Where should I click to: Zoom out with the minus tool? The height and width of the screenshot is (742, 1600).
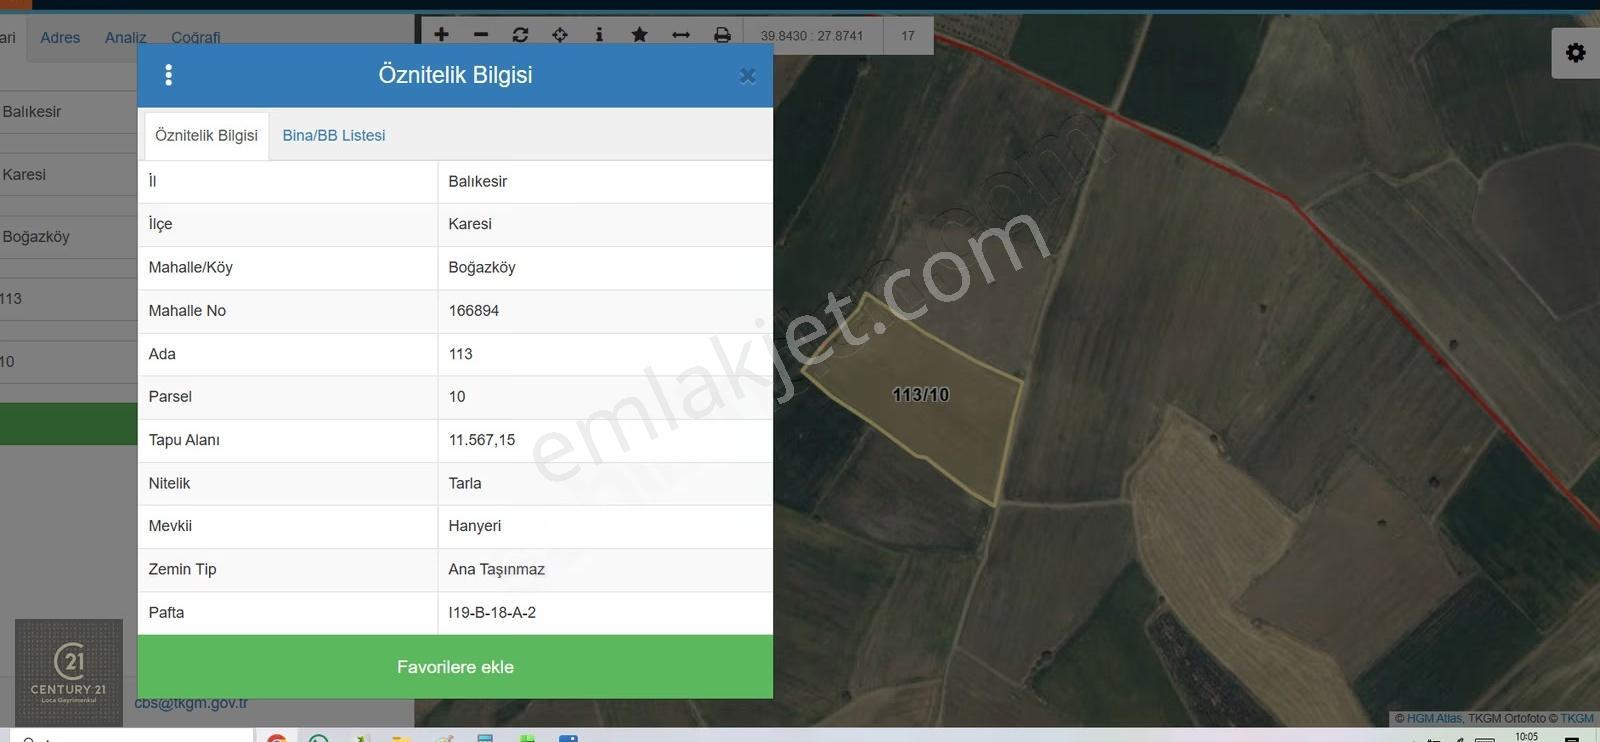481,34
